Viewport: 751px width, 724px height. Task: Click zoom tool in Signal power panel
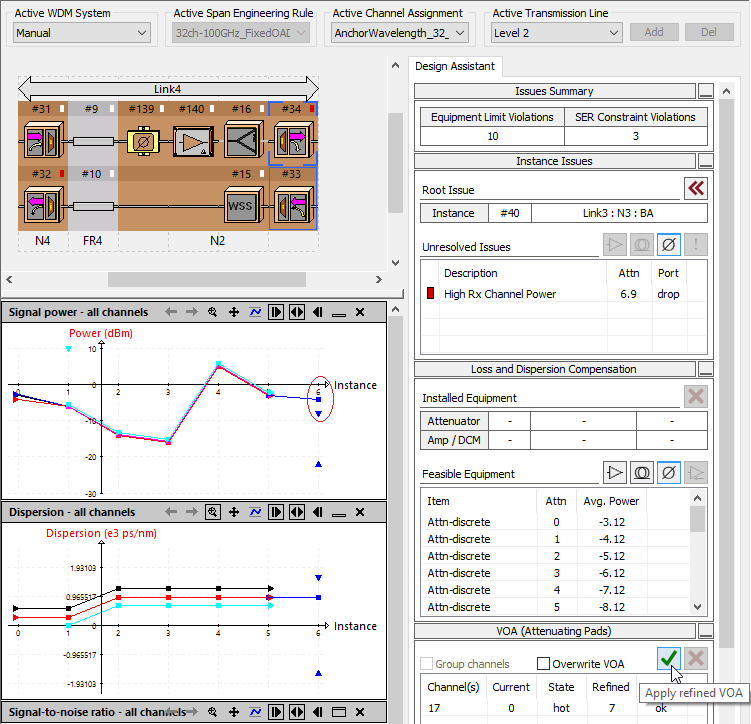(x=213, y=312)
